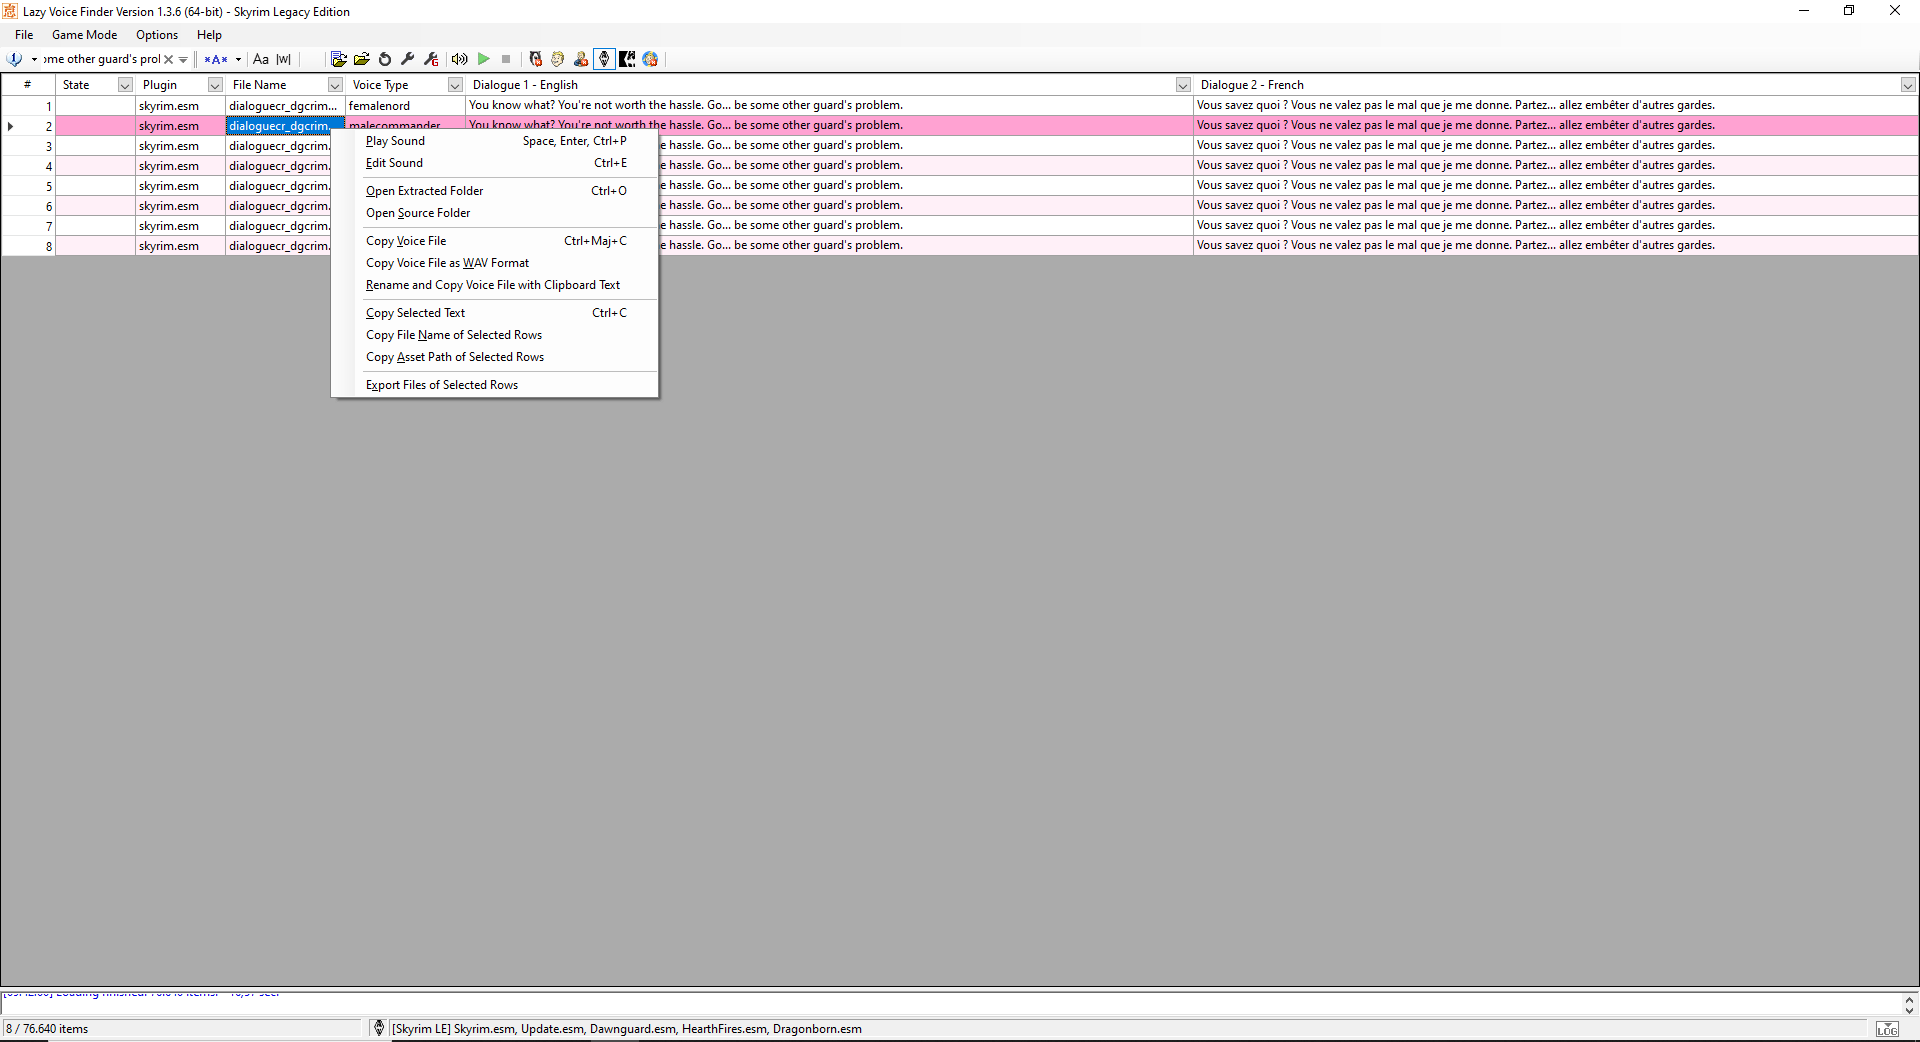
Task: Expand the search history dropdown arrow
Action: (183, 60)
